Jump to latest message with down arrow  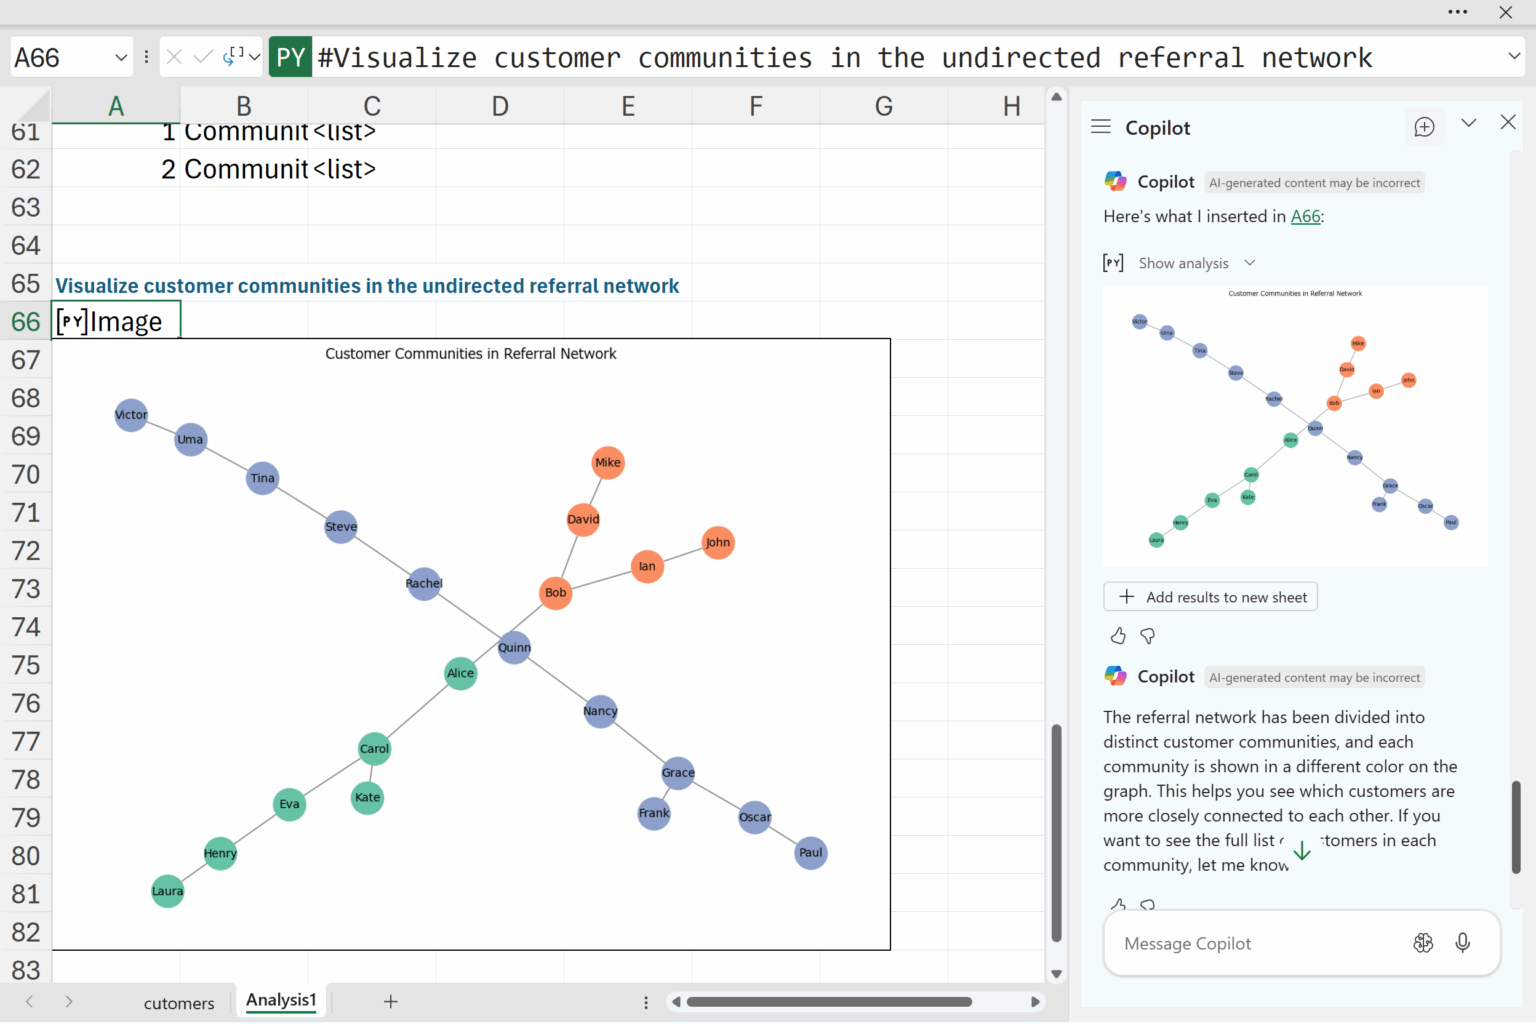pos(1302,851)
